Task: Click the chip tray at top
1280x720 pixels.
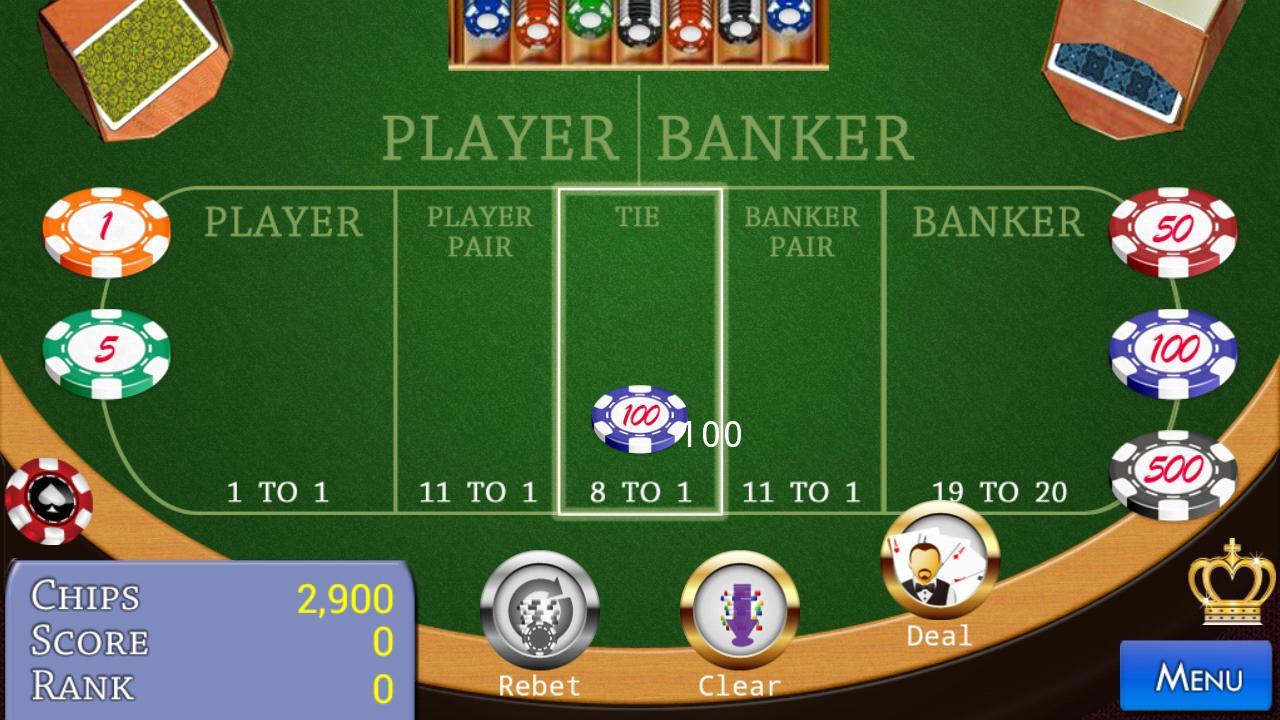Action: pyautogui.click(x=639, y=33)
